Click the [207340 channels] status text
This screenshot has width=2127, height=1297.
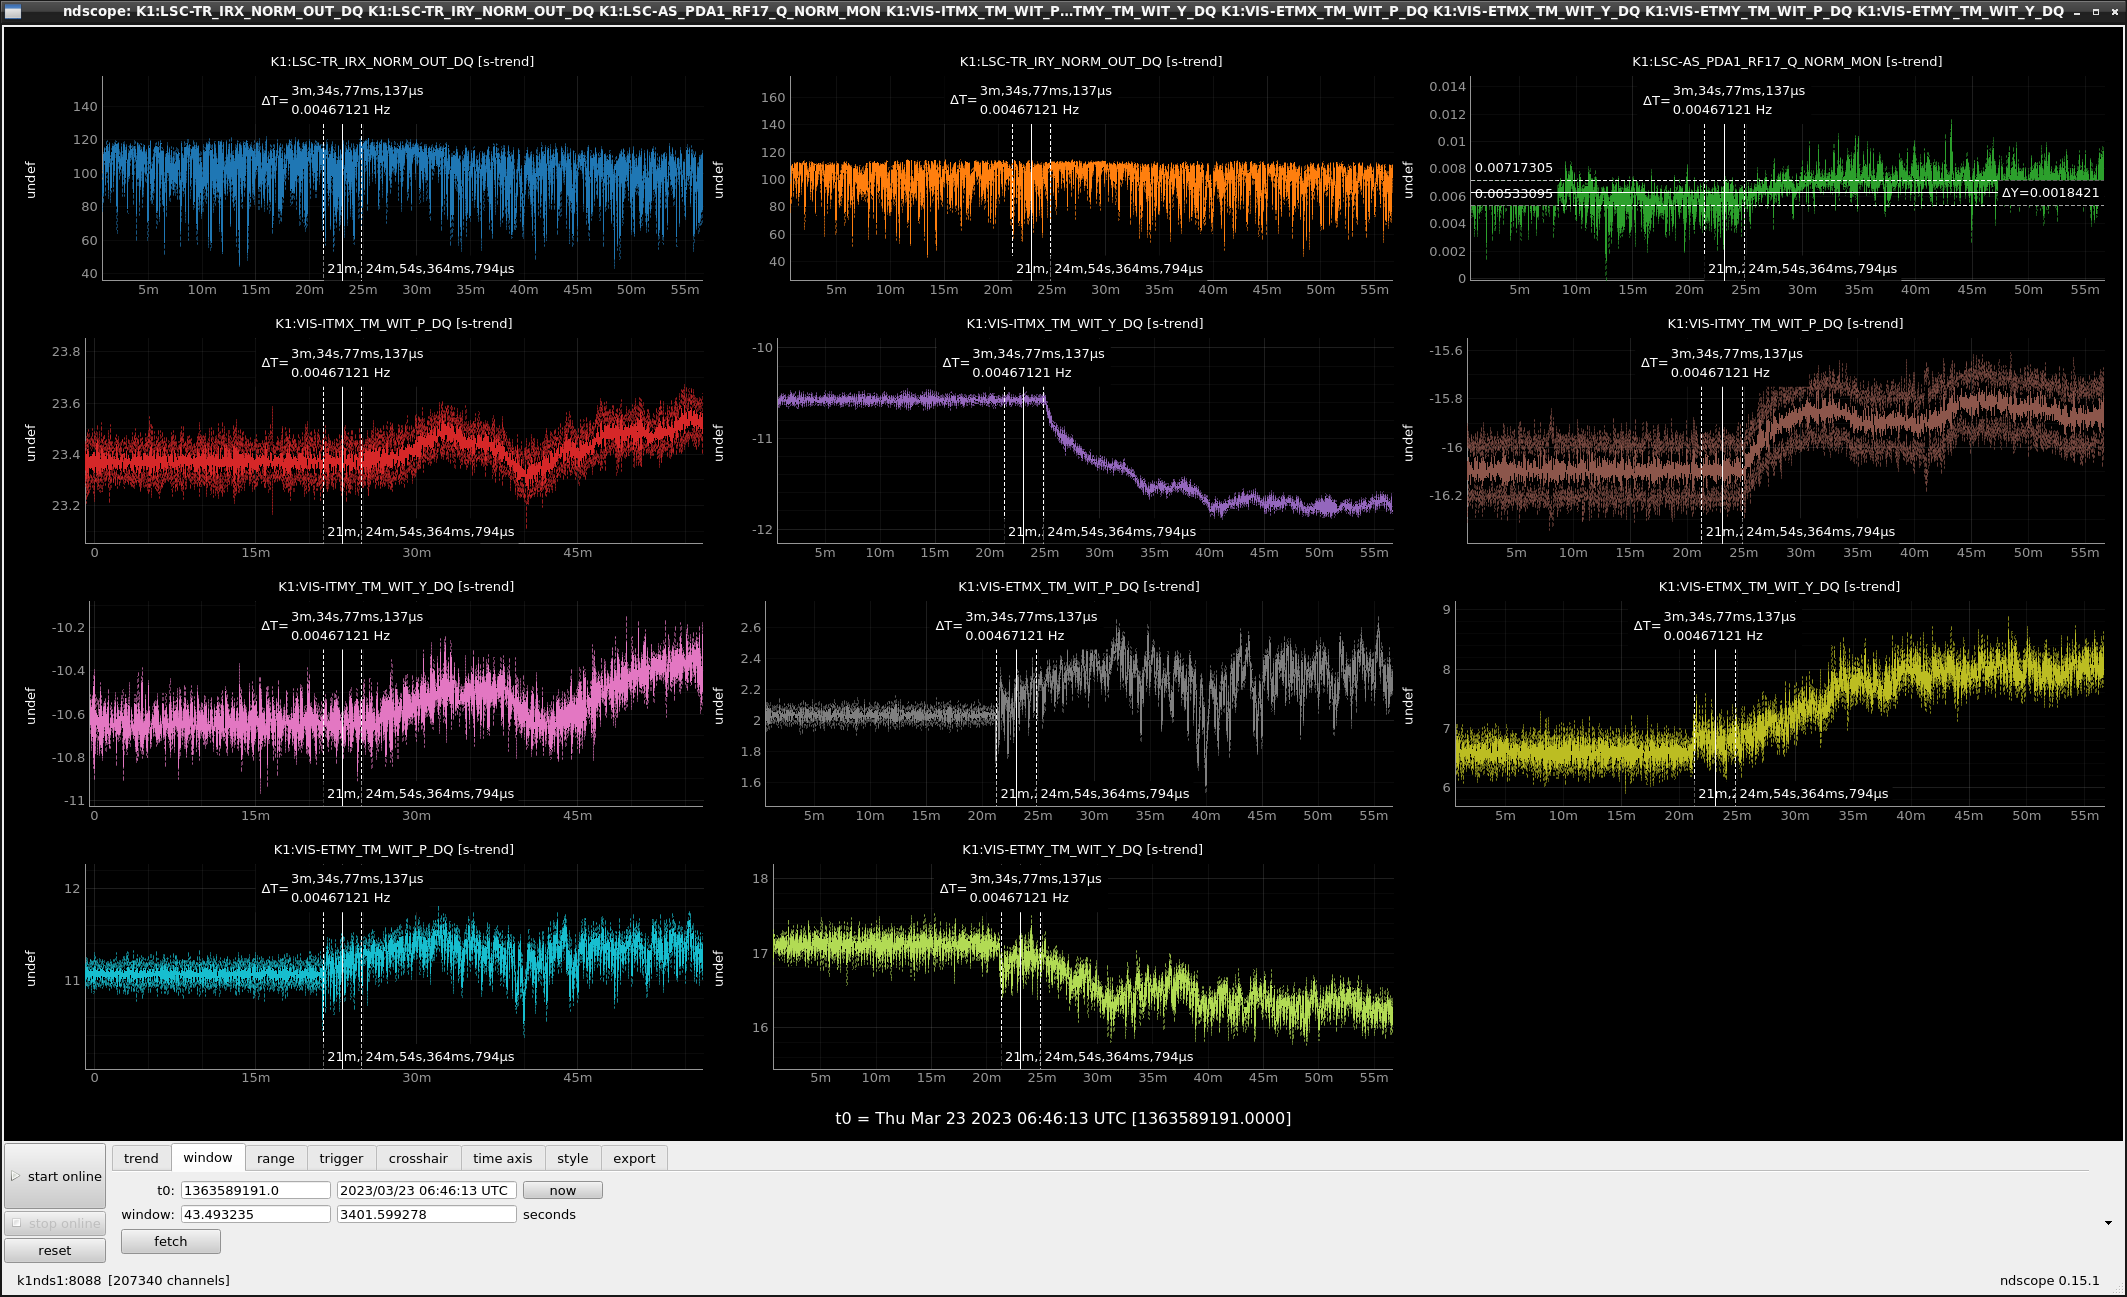tap(169, 1280)
